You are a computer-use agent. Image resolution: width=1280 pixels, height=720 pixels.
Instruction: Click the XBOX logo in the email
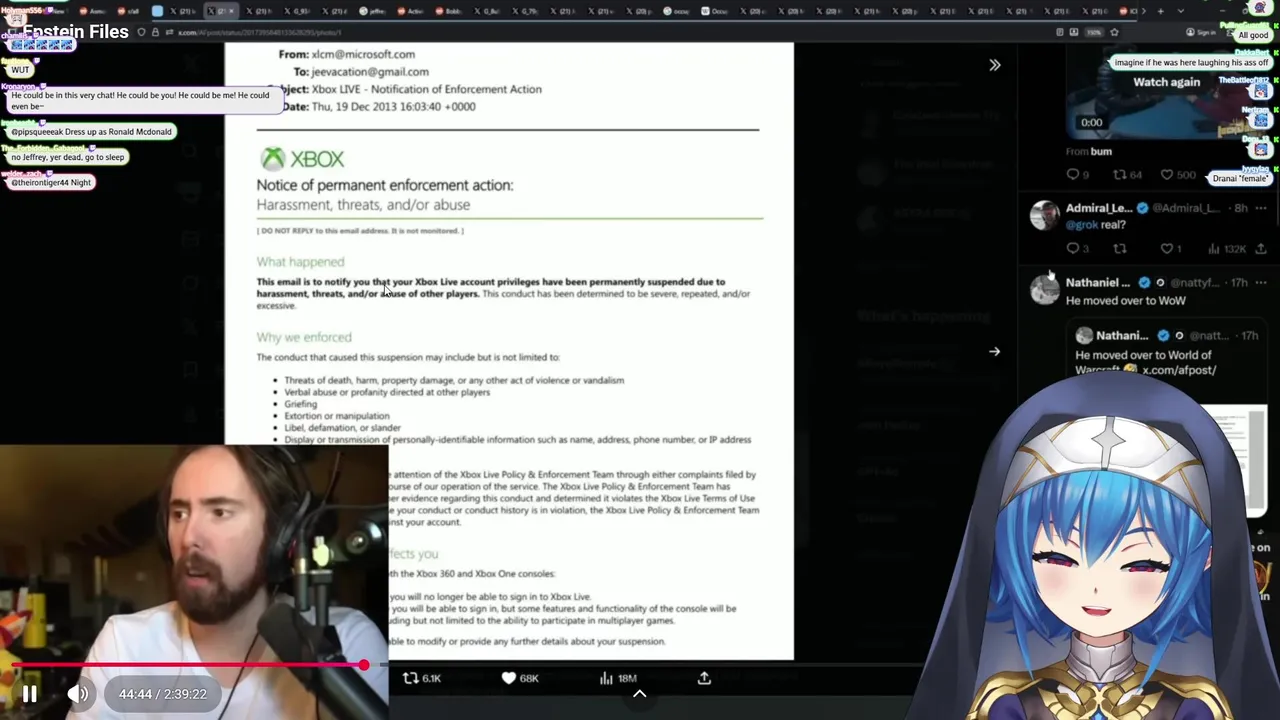tap(302, 158)
